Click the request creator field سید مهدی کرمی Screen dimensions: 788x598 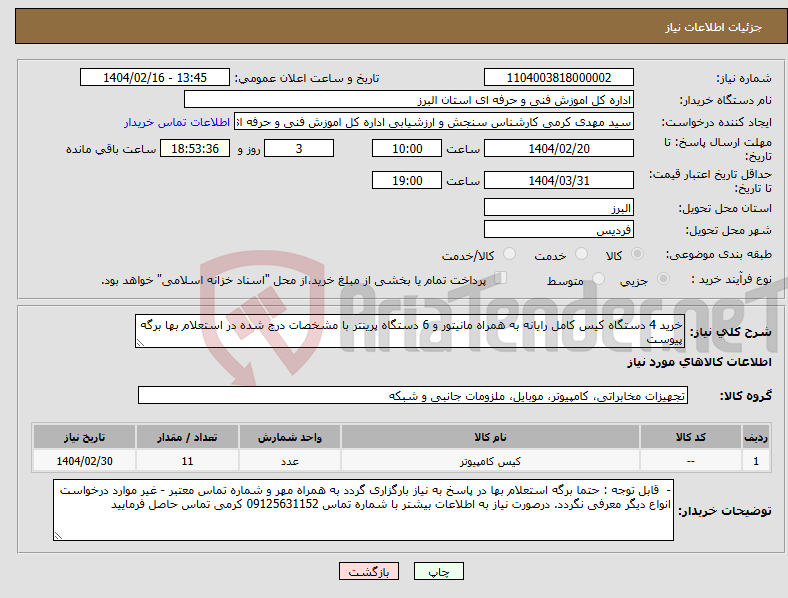tap(434, 122)
